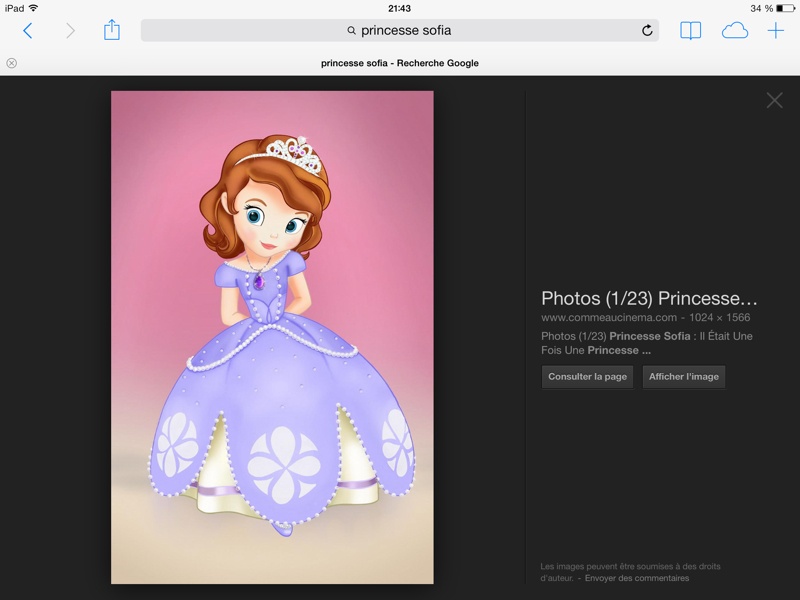Click 'Envoyer des commentaires' link

637,578
